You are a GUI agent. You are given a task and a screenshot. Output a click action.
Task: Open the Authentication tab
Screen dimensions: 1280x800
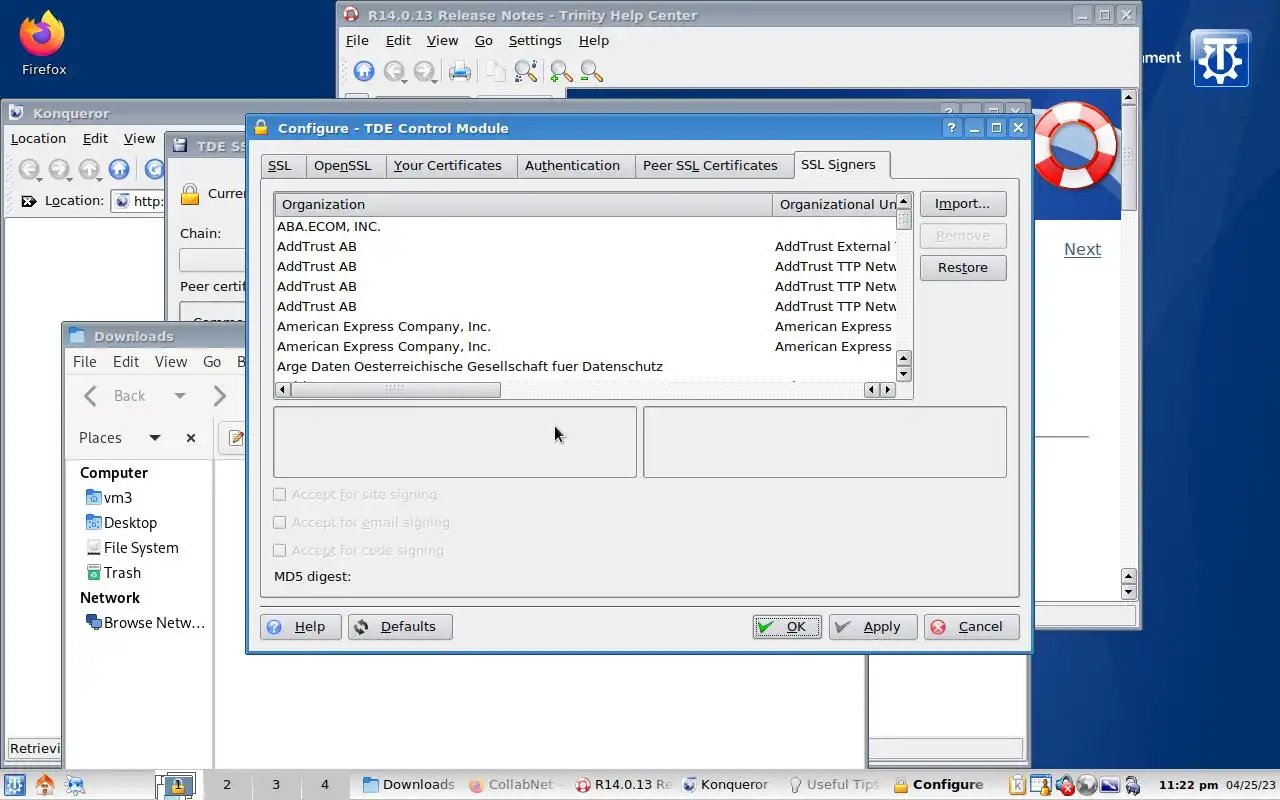[x=573, y=166]
